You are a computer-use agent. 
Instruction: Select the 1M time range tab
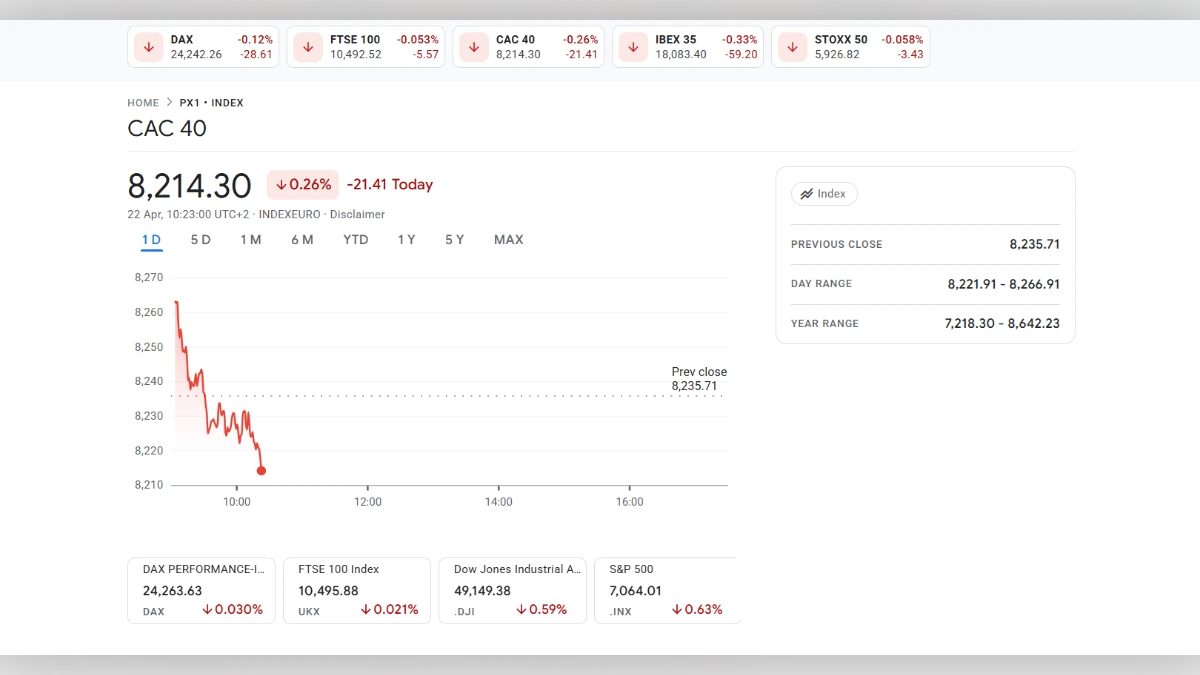251,239
